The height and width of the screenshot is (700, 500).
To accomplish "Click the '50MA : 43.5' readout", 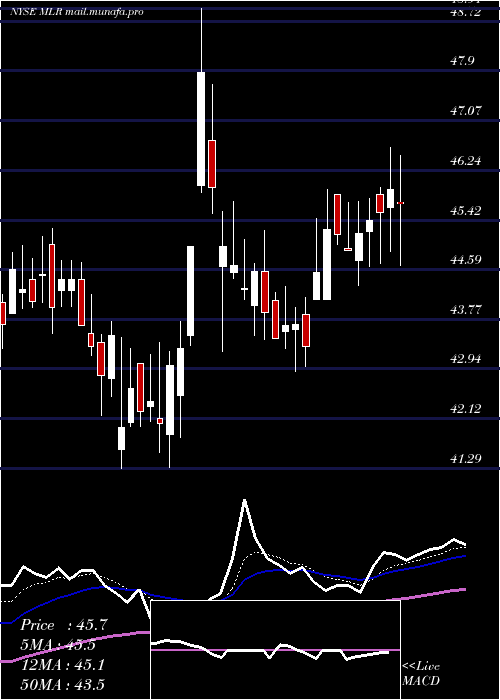I will (x=63, y=684).
